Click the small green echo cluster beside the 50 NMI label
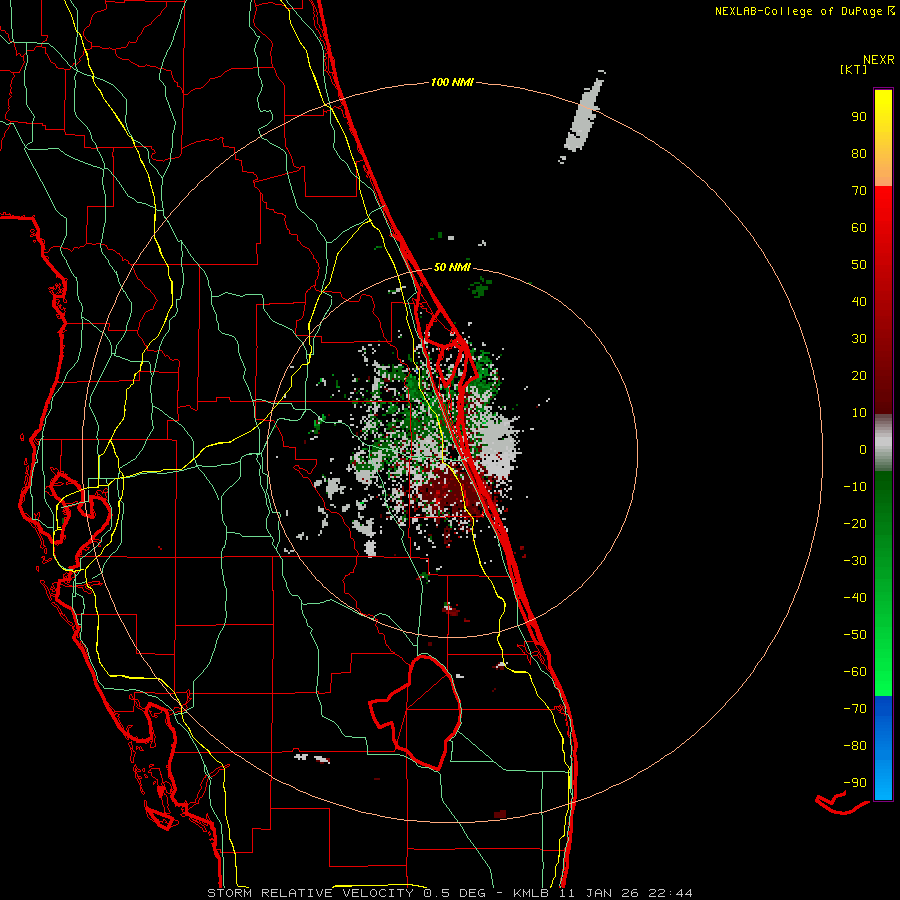The image size is (900, 900). pos(481,286)
